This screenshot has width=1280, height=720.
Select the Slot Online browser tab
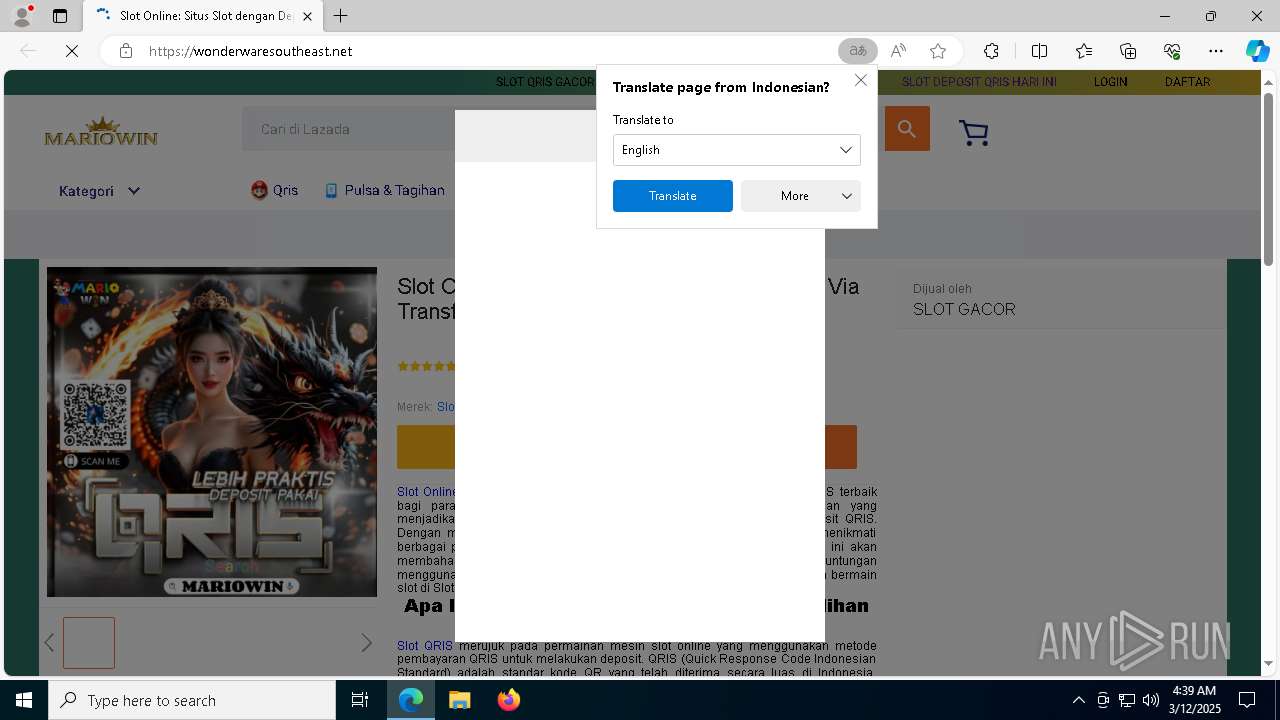(203, 16)
